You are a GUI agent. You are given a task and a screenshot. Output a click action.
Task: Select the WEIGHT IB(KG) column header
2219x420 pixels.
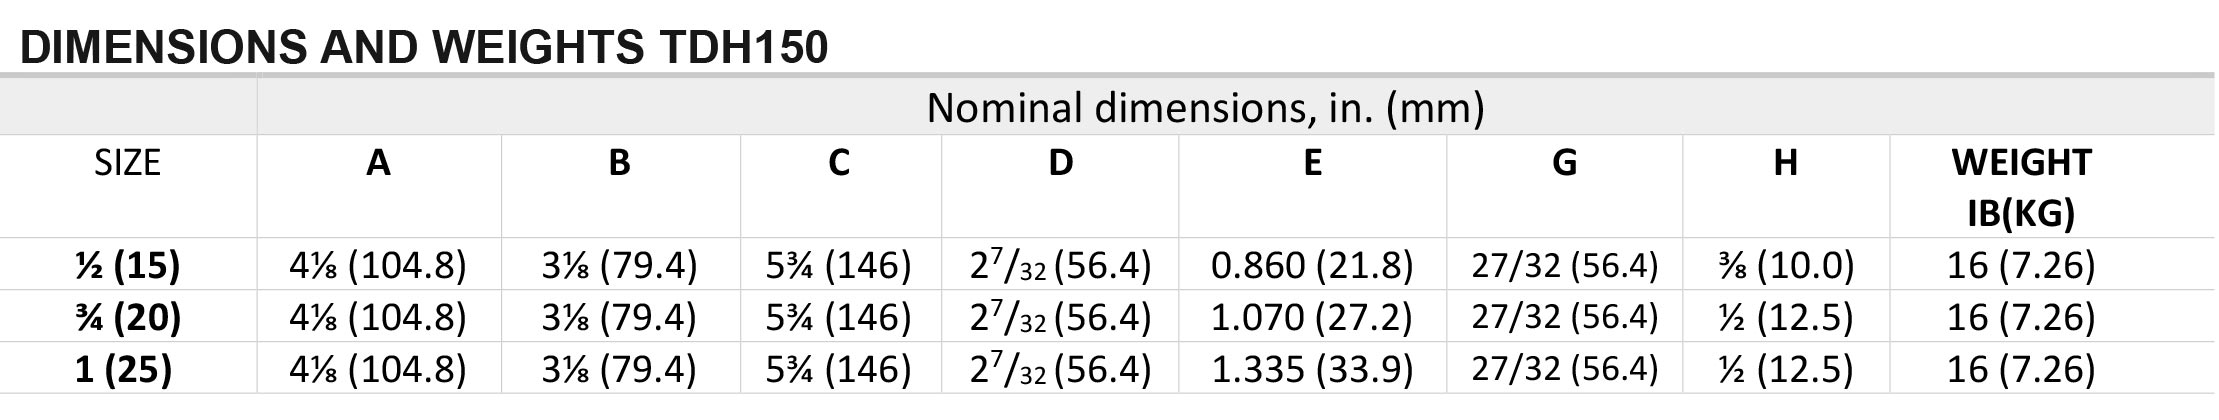click(2021, 187)
